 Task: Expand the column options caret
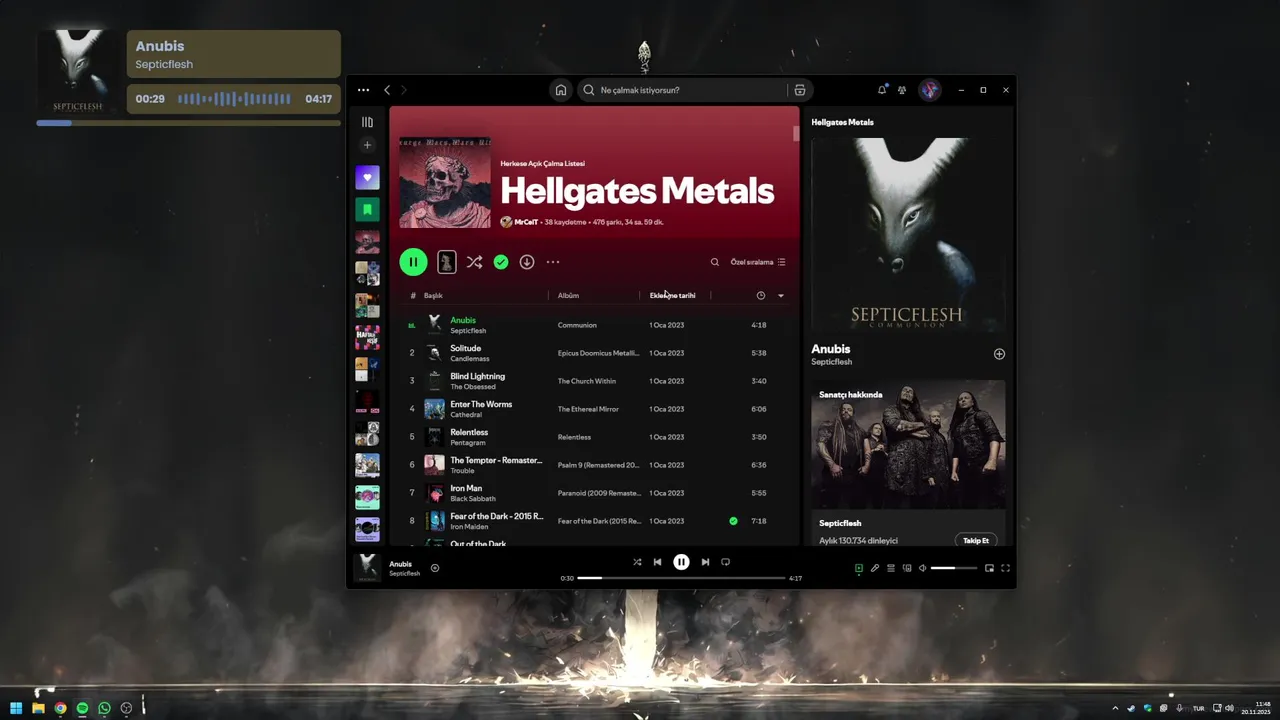781,296
